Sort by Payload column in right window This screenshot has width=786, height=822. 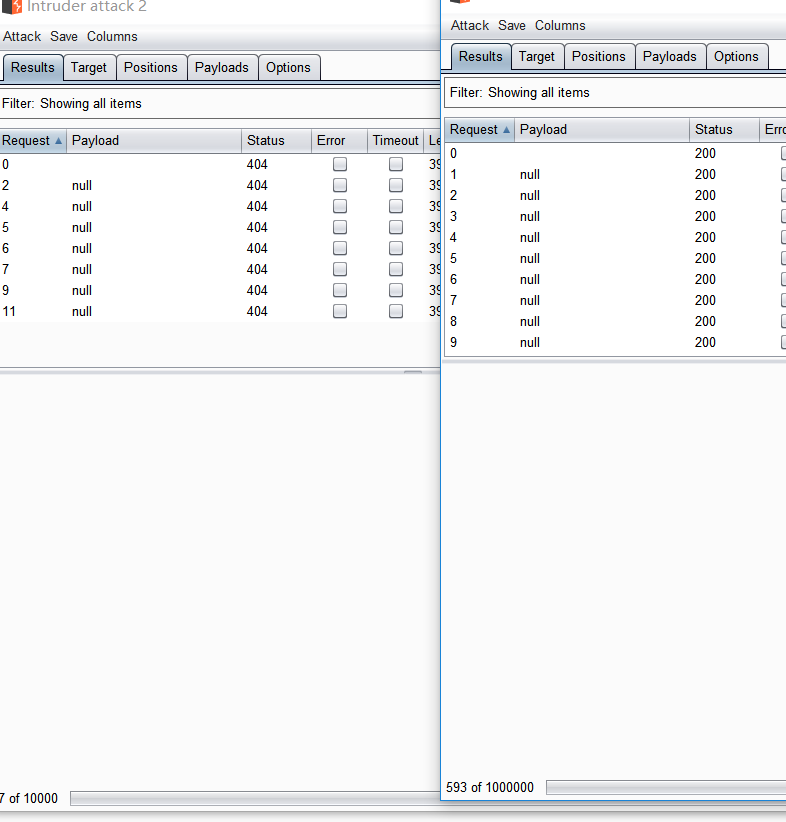(602, 129)
